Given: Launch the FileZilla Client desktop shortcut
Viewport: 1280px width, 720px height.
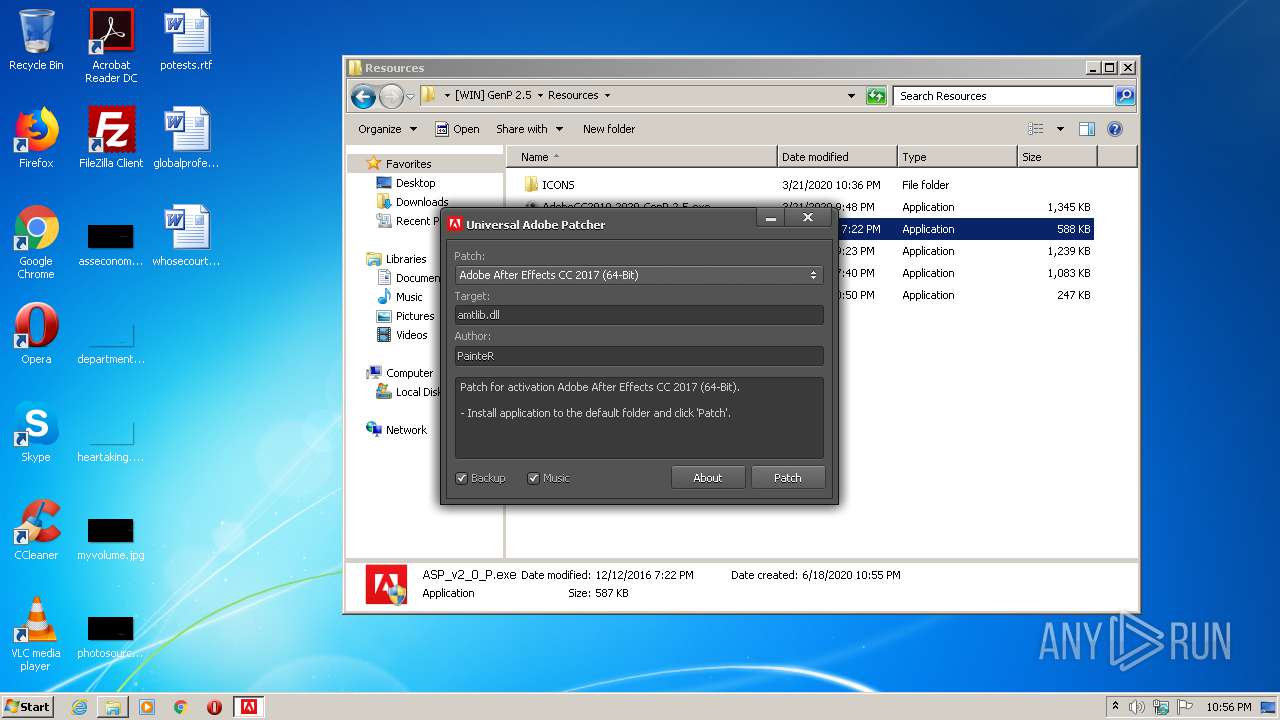Looking at the screenshot, I should click(111, 138).
